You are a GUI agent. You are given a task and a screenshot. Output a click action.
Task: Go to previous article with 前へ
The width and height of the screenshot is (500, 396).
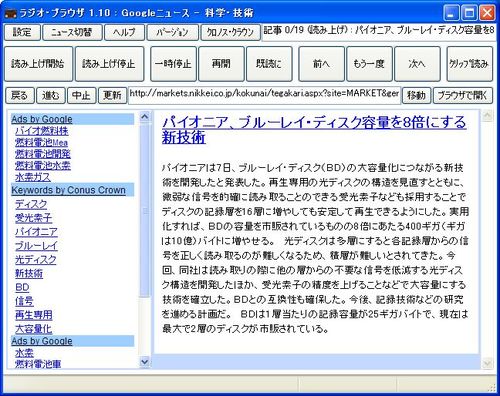[321, 64]
